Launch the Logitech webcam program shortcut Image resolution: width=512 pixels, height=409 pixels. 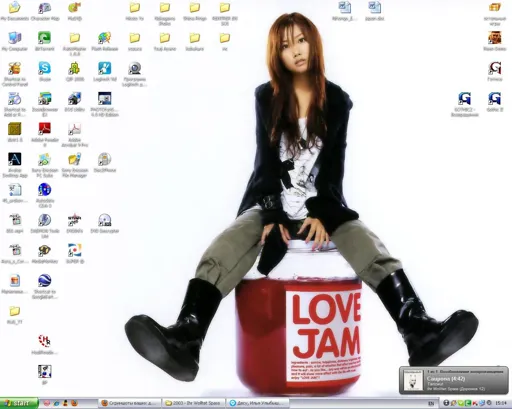pyautogui.click(x=134, y=68)
